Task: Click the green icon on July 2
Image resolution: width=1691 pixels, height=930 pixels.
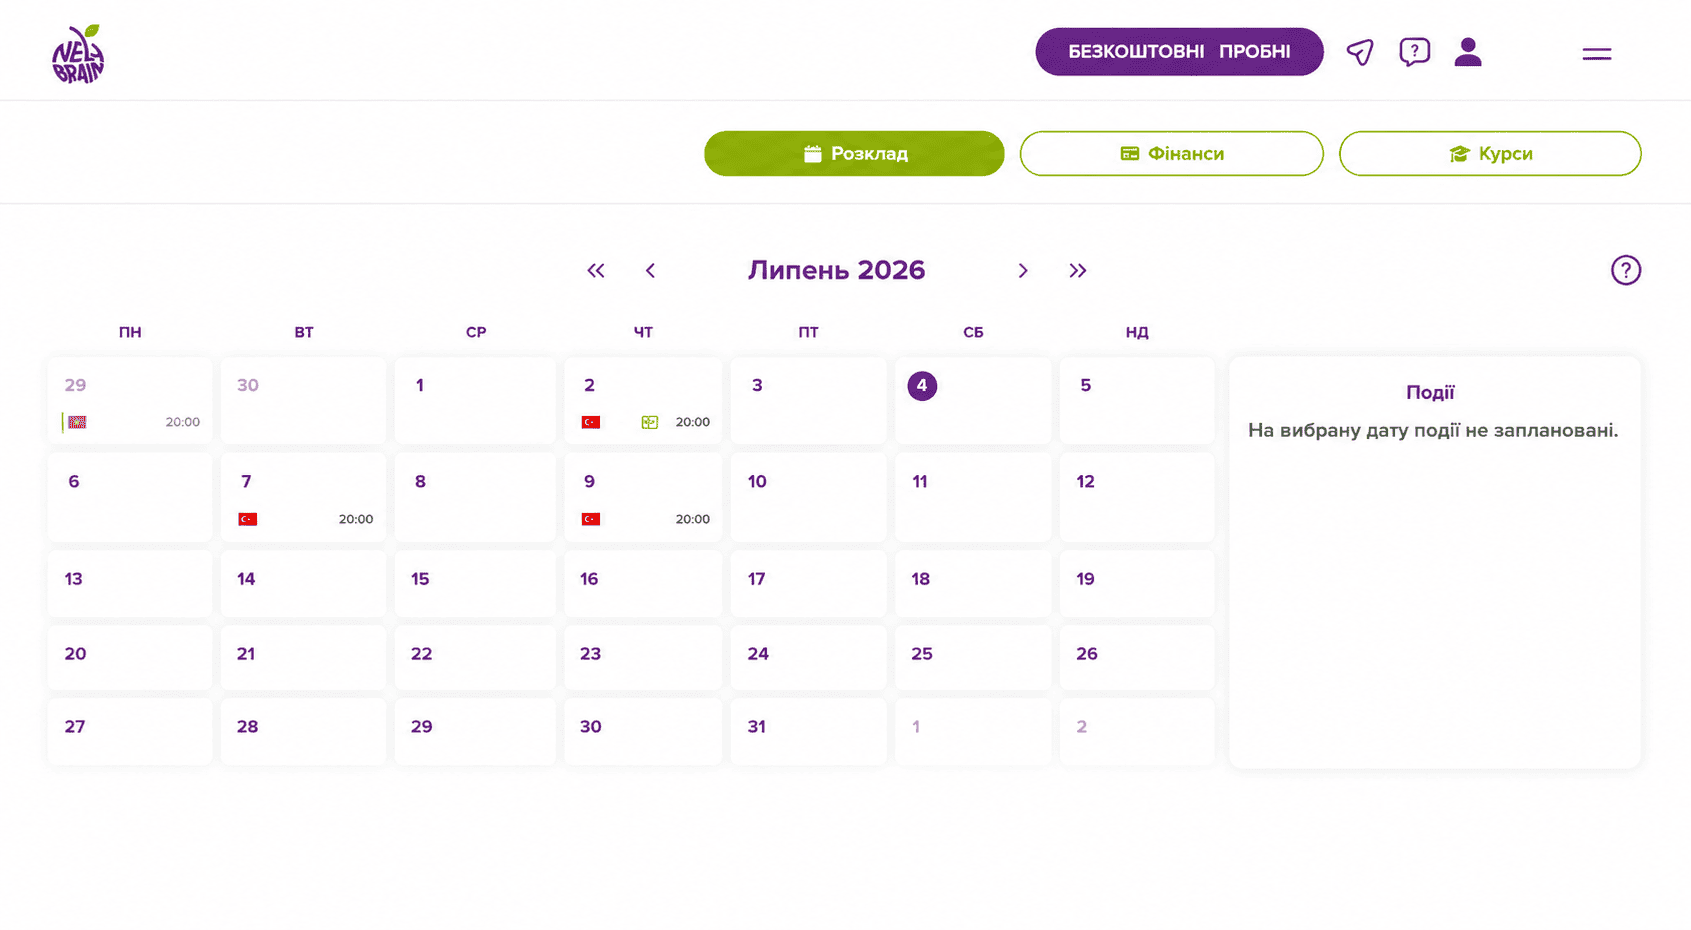Action: tap(650, 422)
